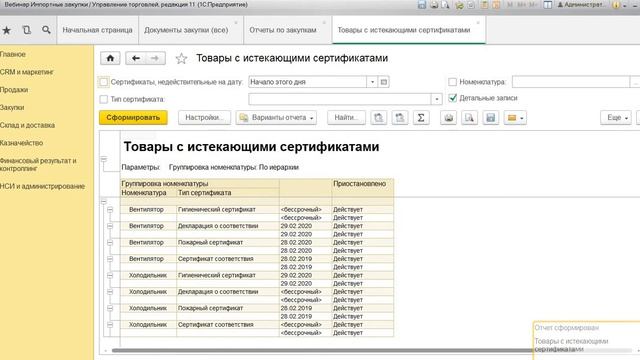Image resolution: width=640 pixels, height=360 pixels.
Task: Navigate back with the left arrow
Action: pos(136,58)
